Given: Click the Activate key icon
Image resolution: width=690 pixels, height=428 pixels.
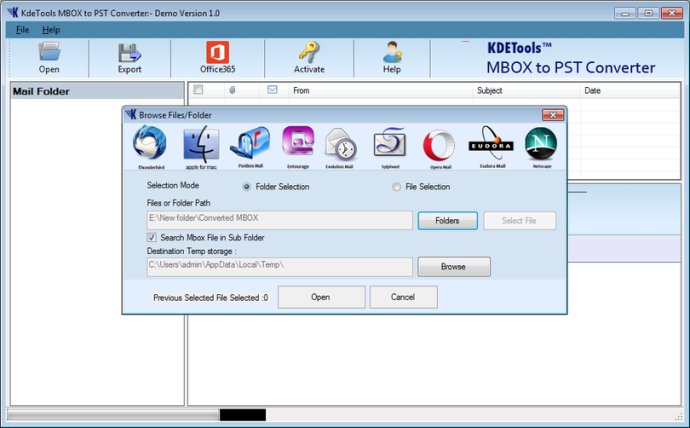Looking at the screenshot, I should coord(309,52).
